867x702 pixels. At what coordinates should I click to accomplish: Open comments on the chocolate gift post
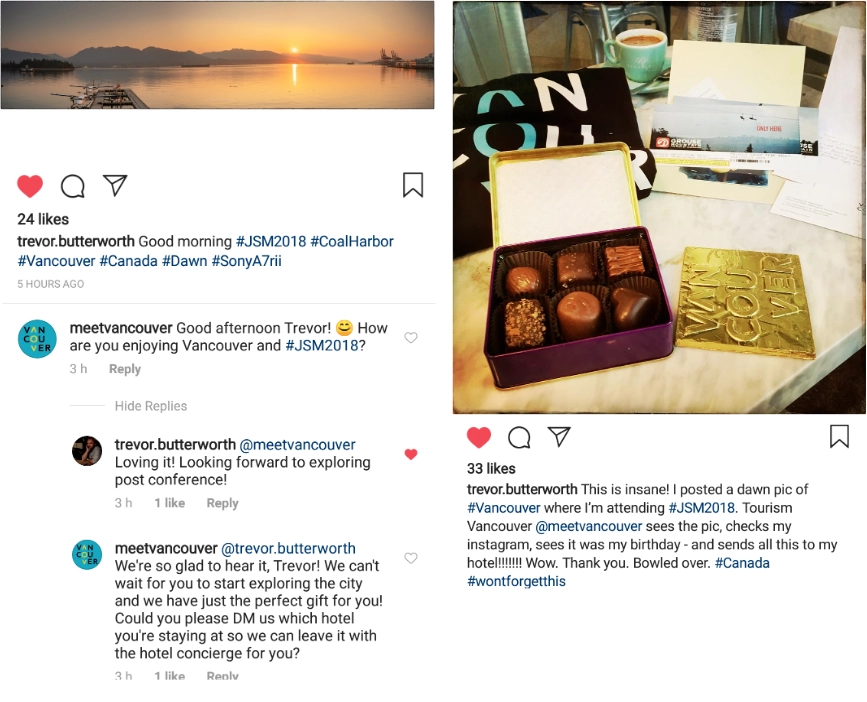(x=519, y=437)
